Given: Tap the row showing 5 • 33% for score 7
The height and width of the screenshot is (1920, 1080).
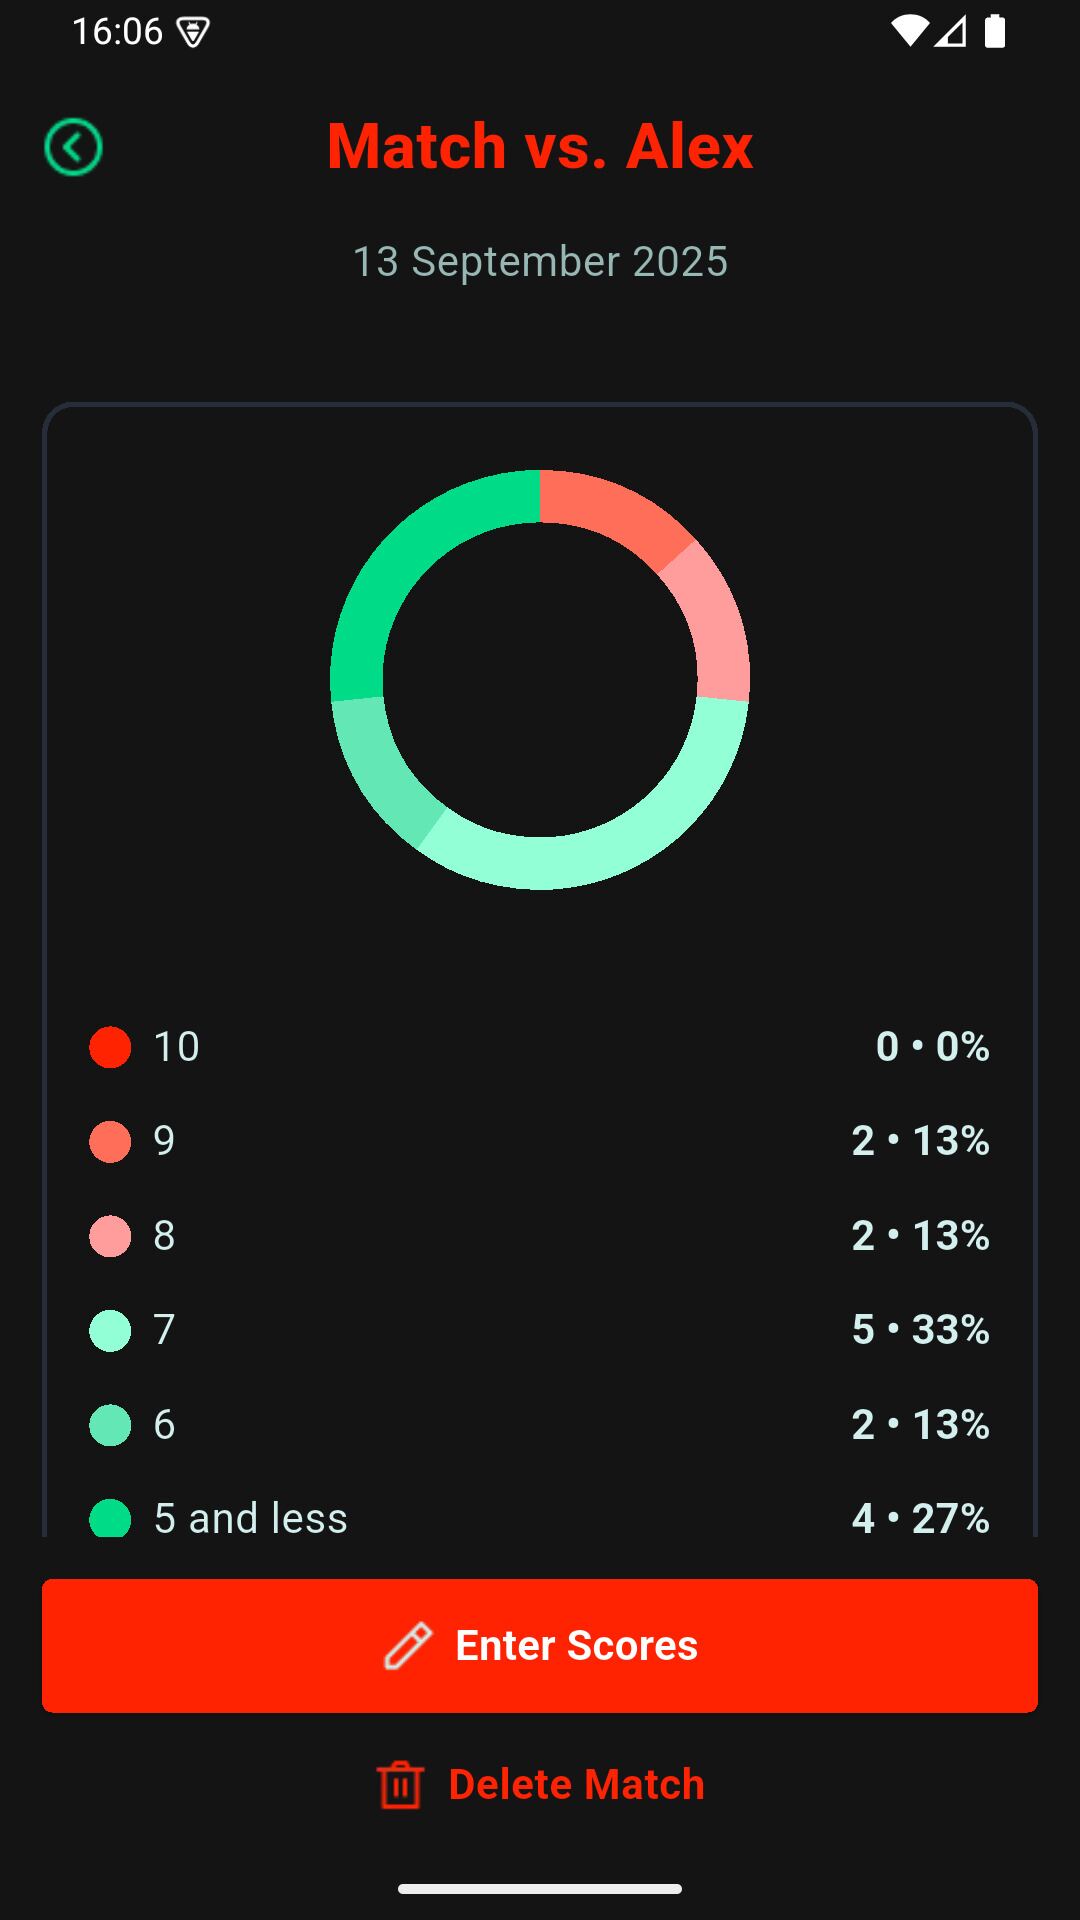Looking at the screenshot, I should (540, 1329).
